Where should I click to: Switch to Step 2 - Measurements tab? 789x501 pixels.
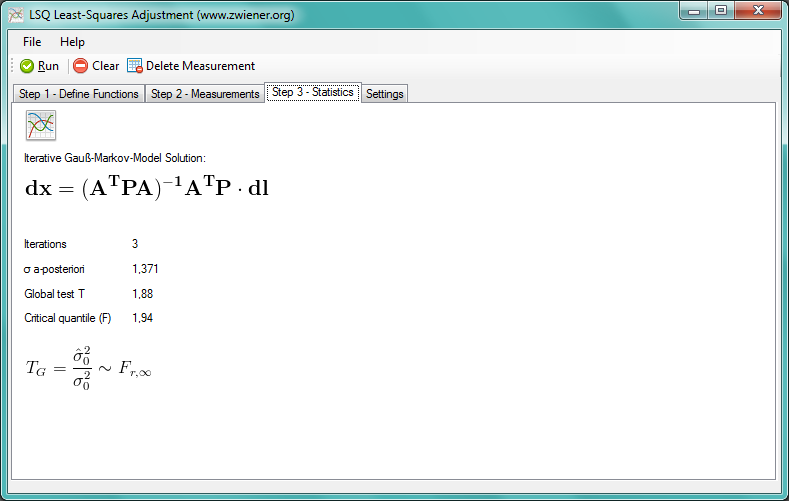pos(205,94)
